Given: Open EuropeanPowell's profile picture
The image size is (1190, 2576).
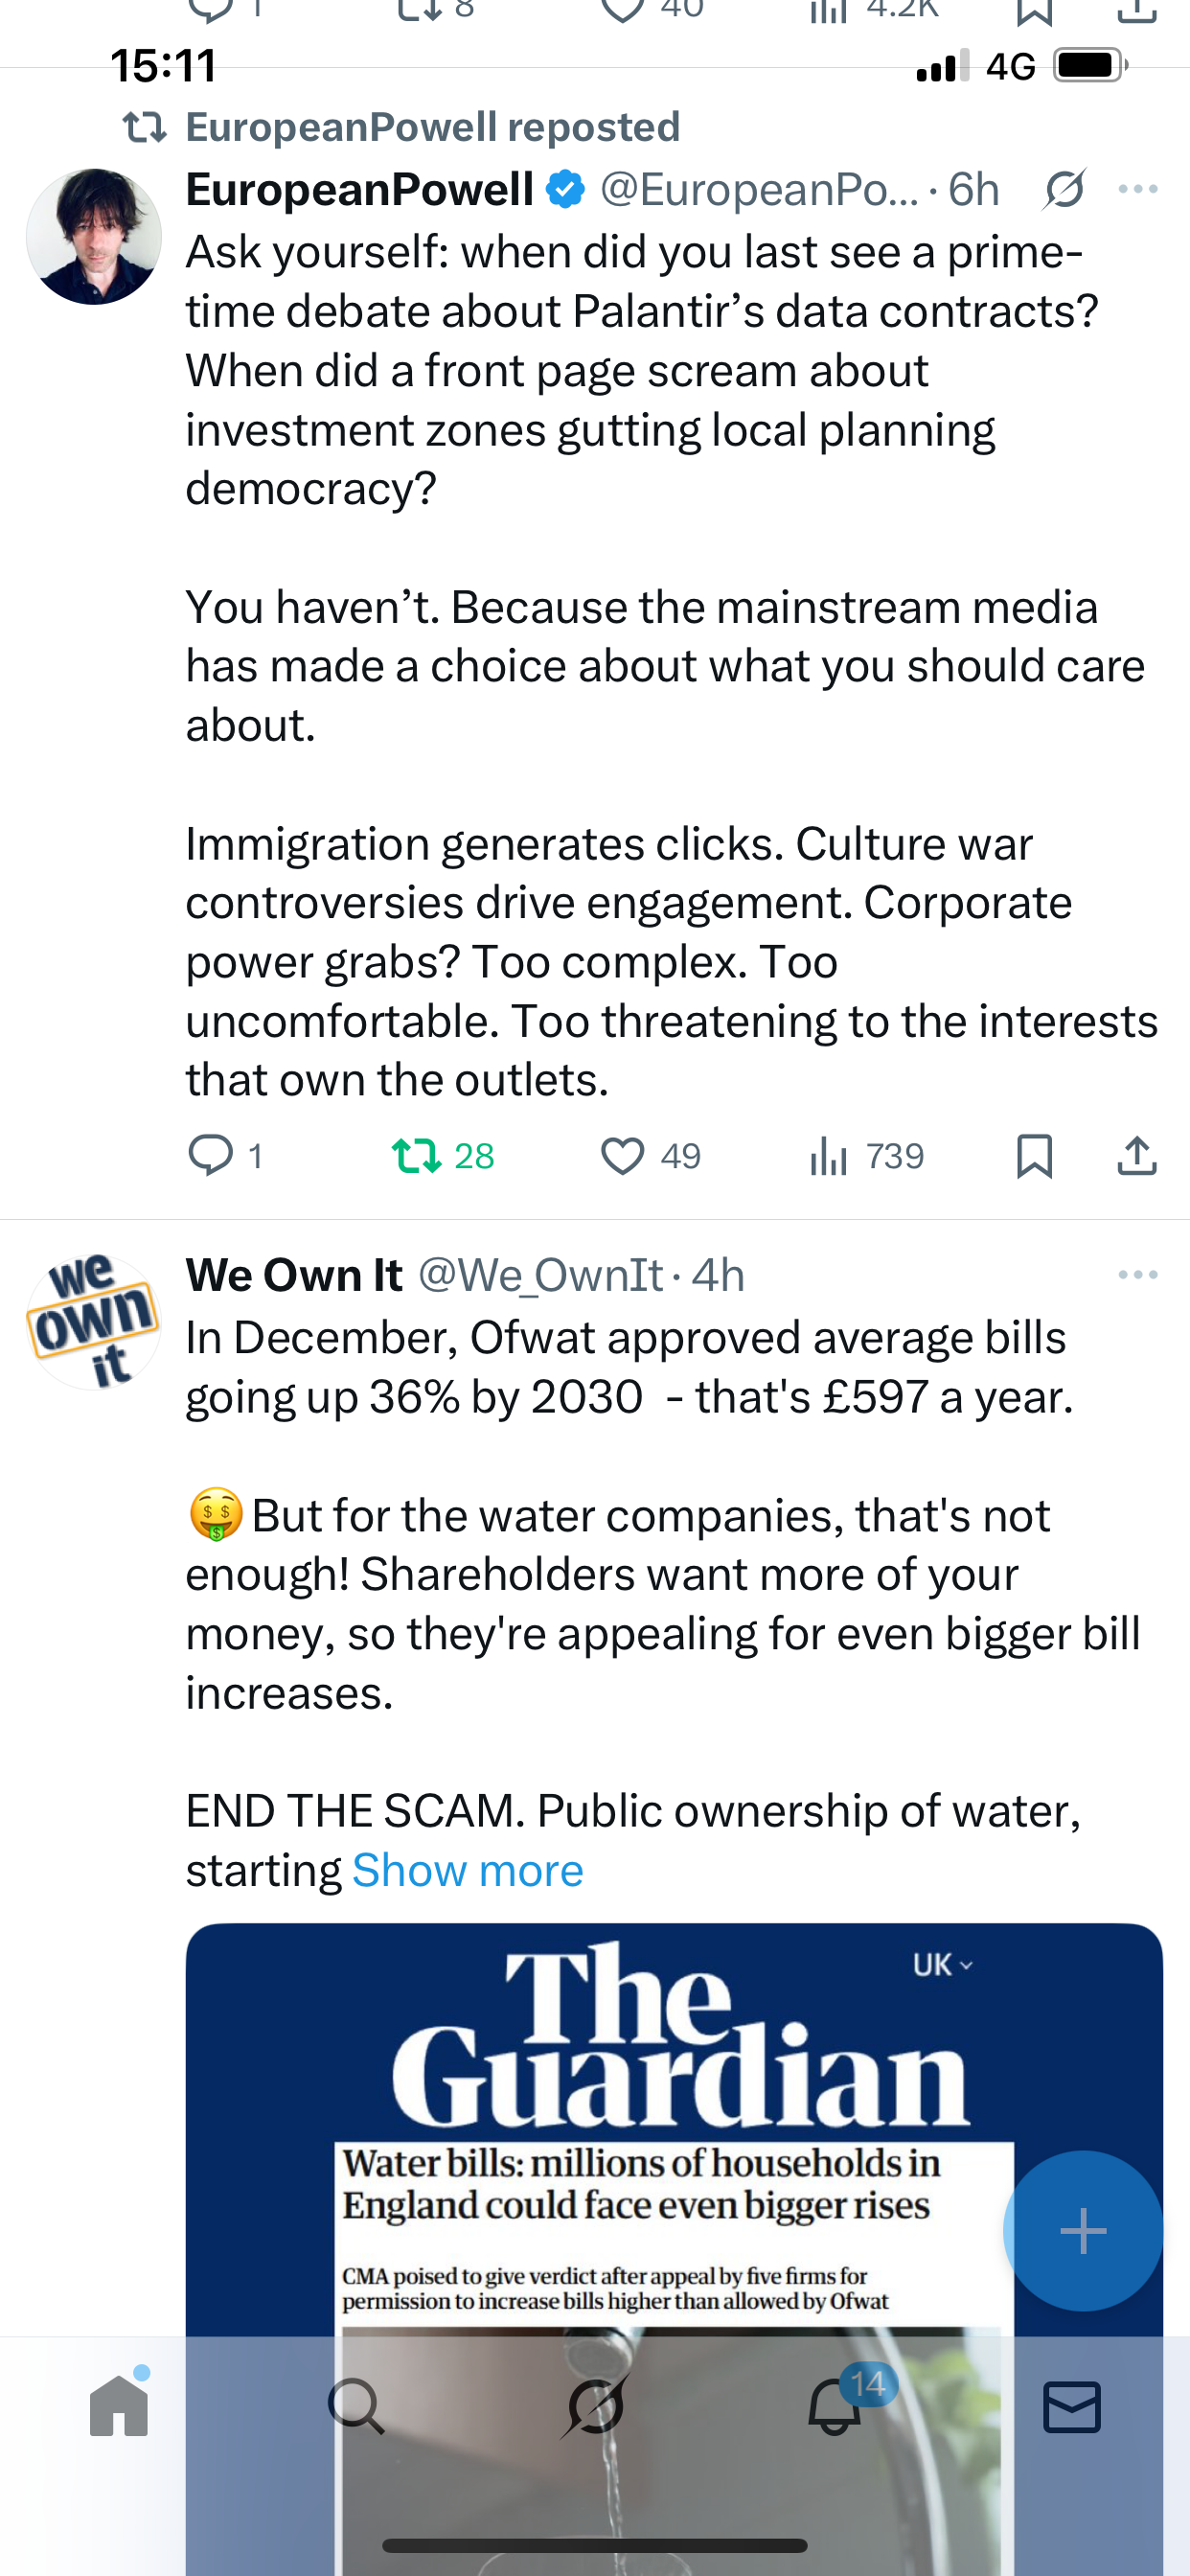Looking at the screenshot, I should point(94,236).
